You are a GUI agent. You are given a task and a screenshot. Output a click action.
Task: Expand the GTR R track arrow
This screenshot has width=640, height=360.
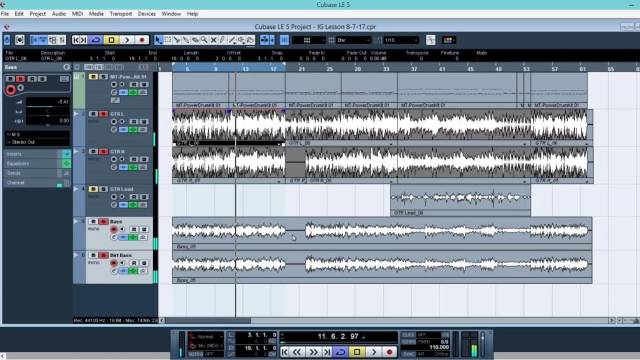76,151
